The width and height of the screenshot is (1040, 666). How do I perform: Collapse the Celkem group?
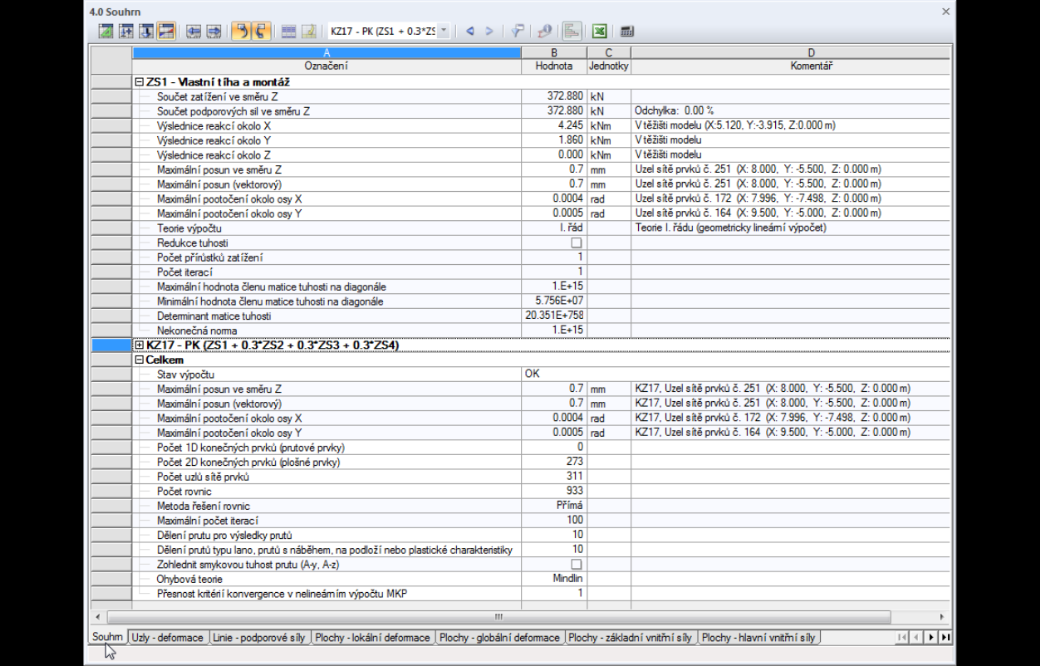click(139, 360)
